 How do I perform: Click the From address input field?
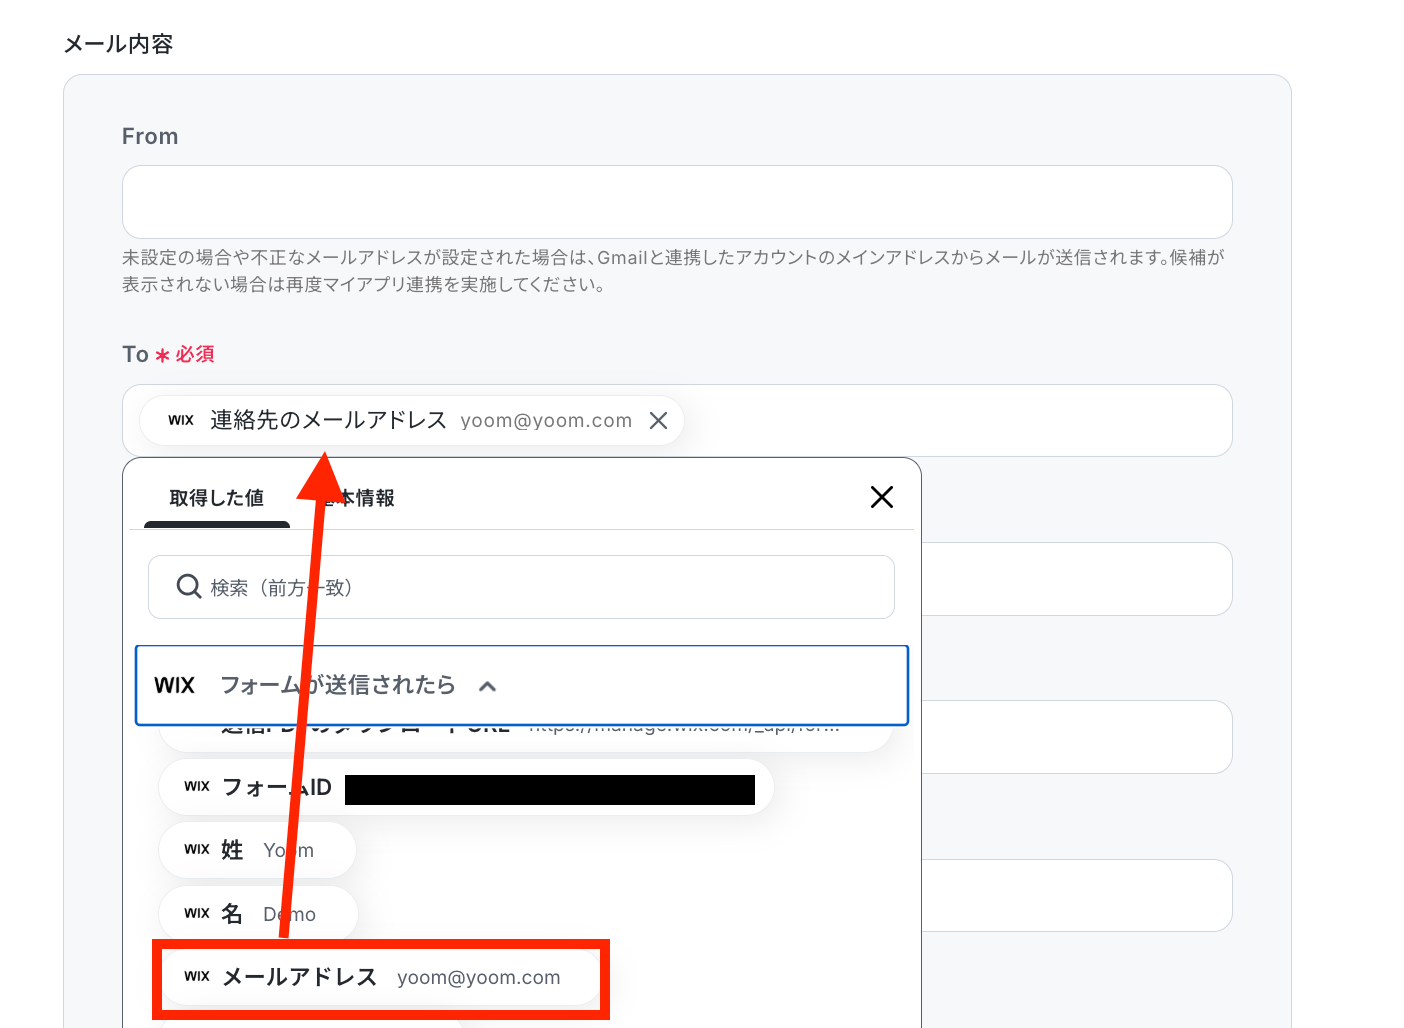coord(677,202)
